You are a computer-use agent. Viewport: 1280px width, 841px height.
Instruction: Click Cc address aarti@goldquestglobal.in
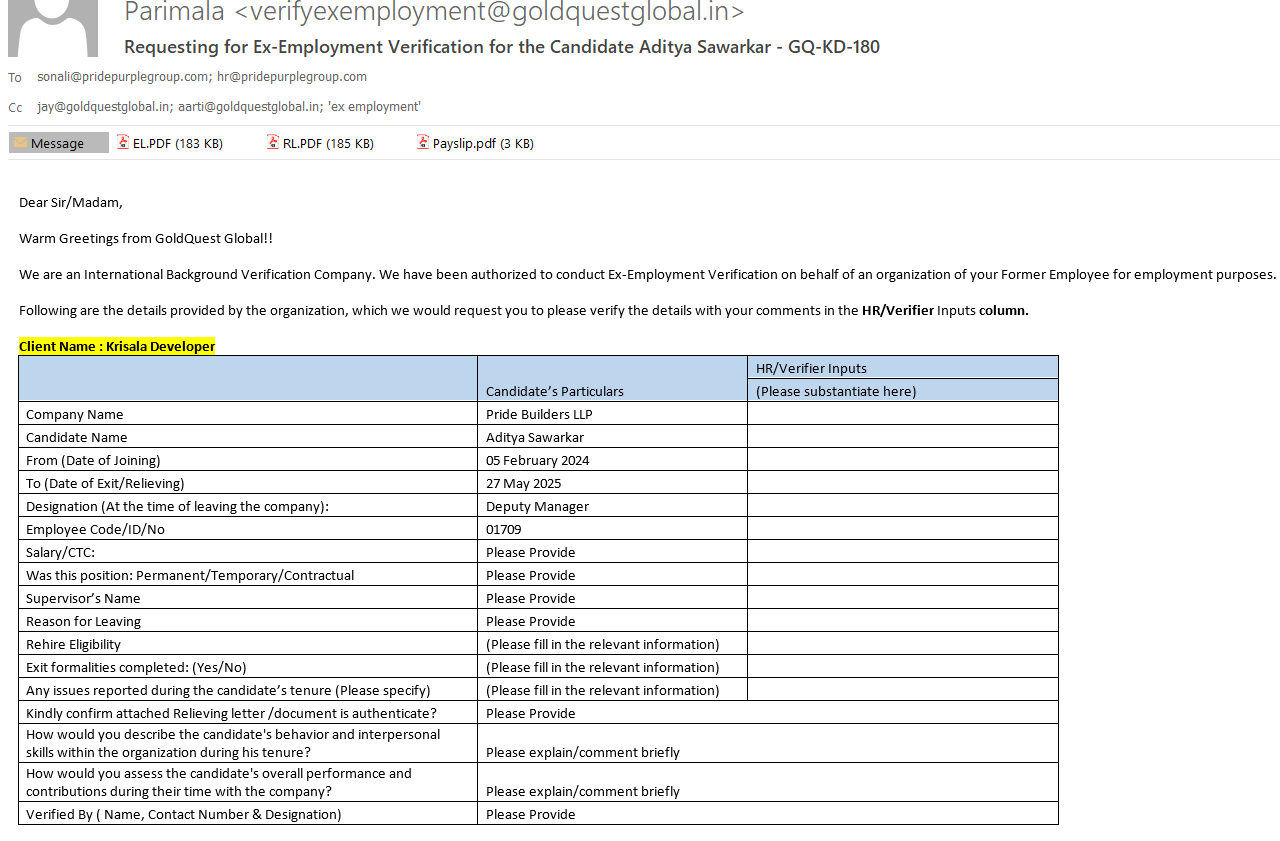249,107
